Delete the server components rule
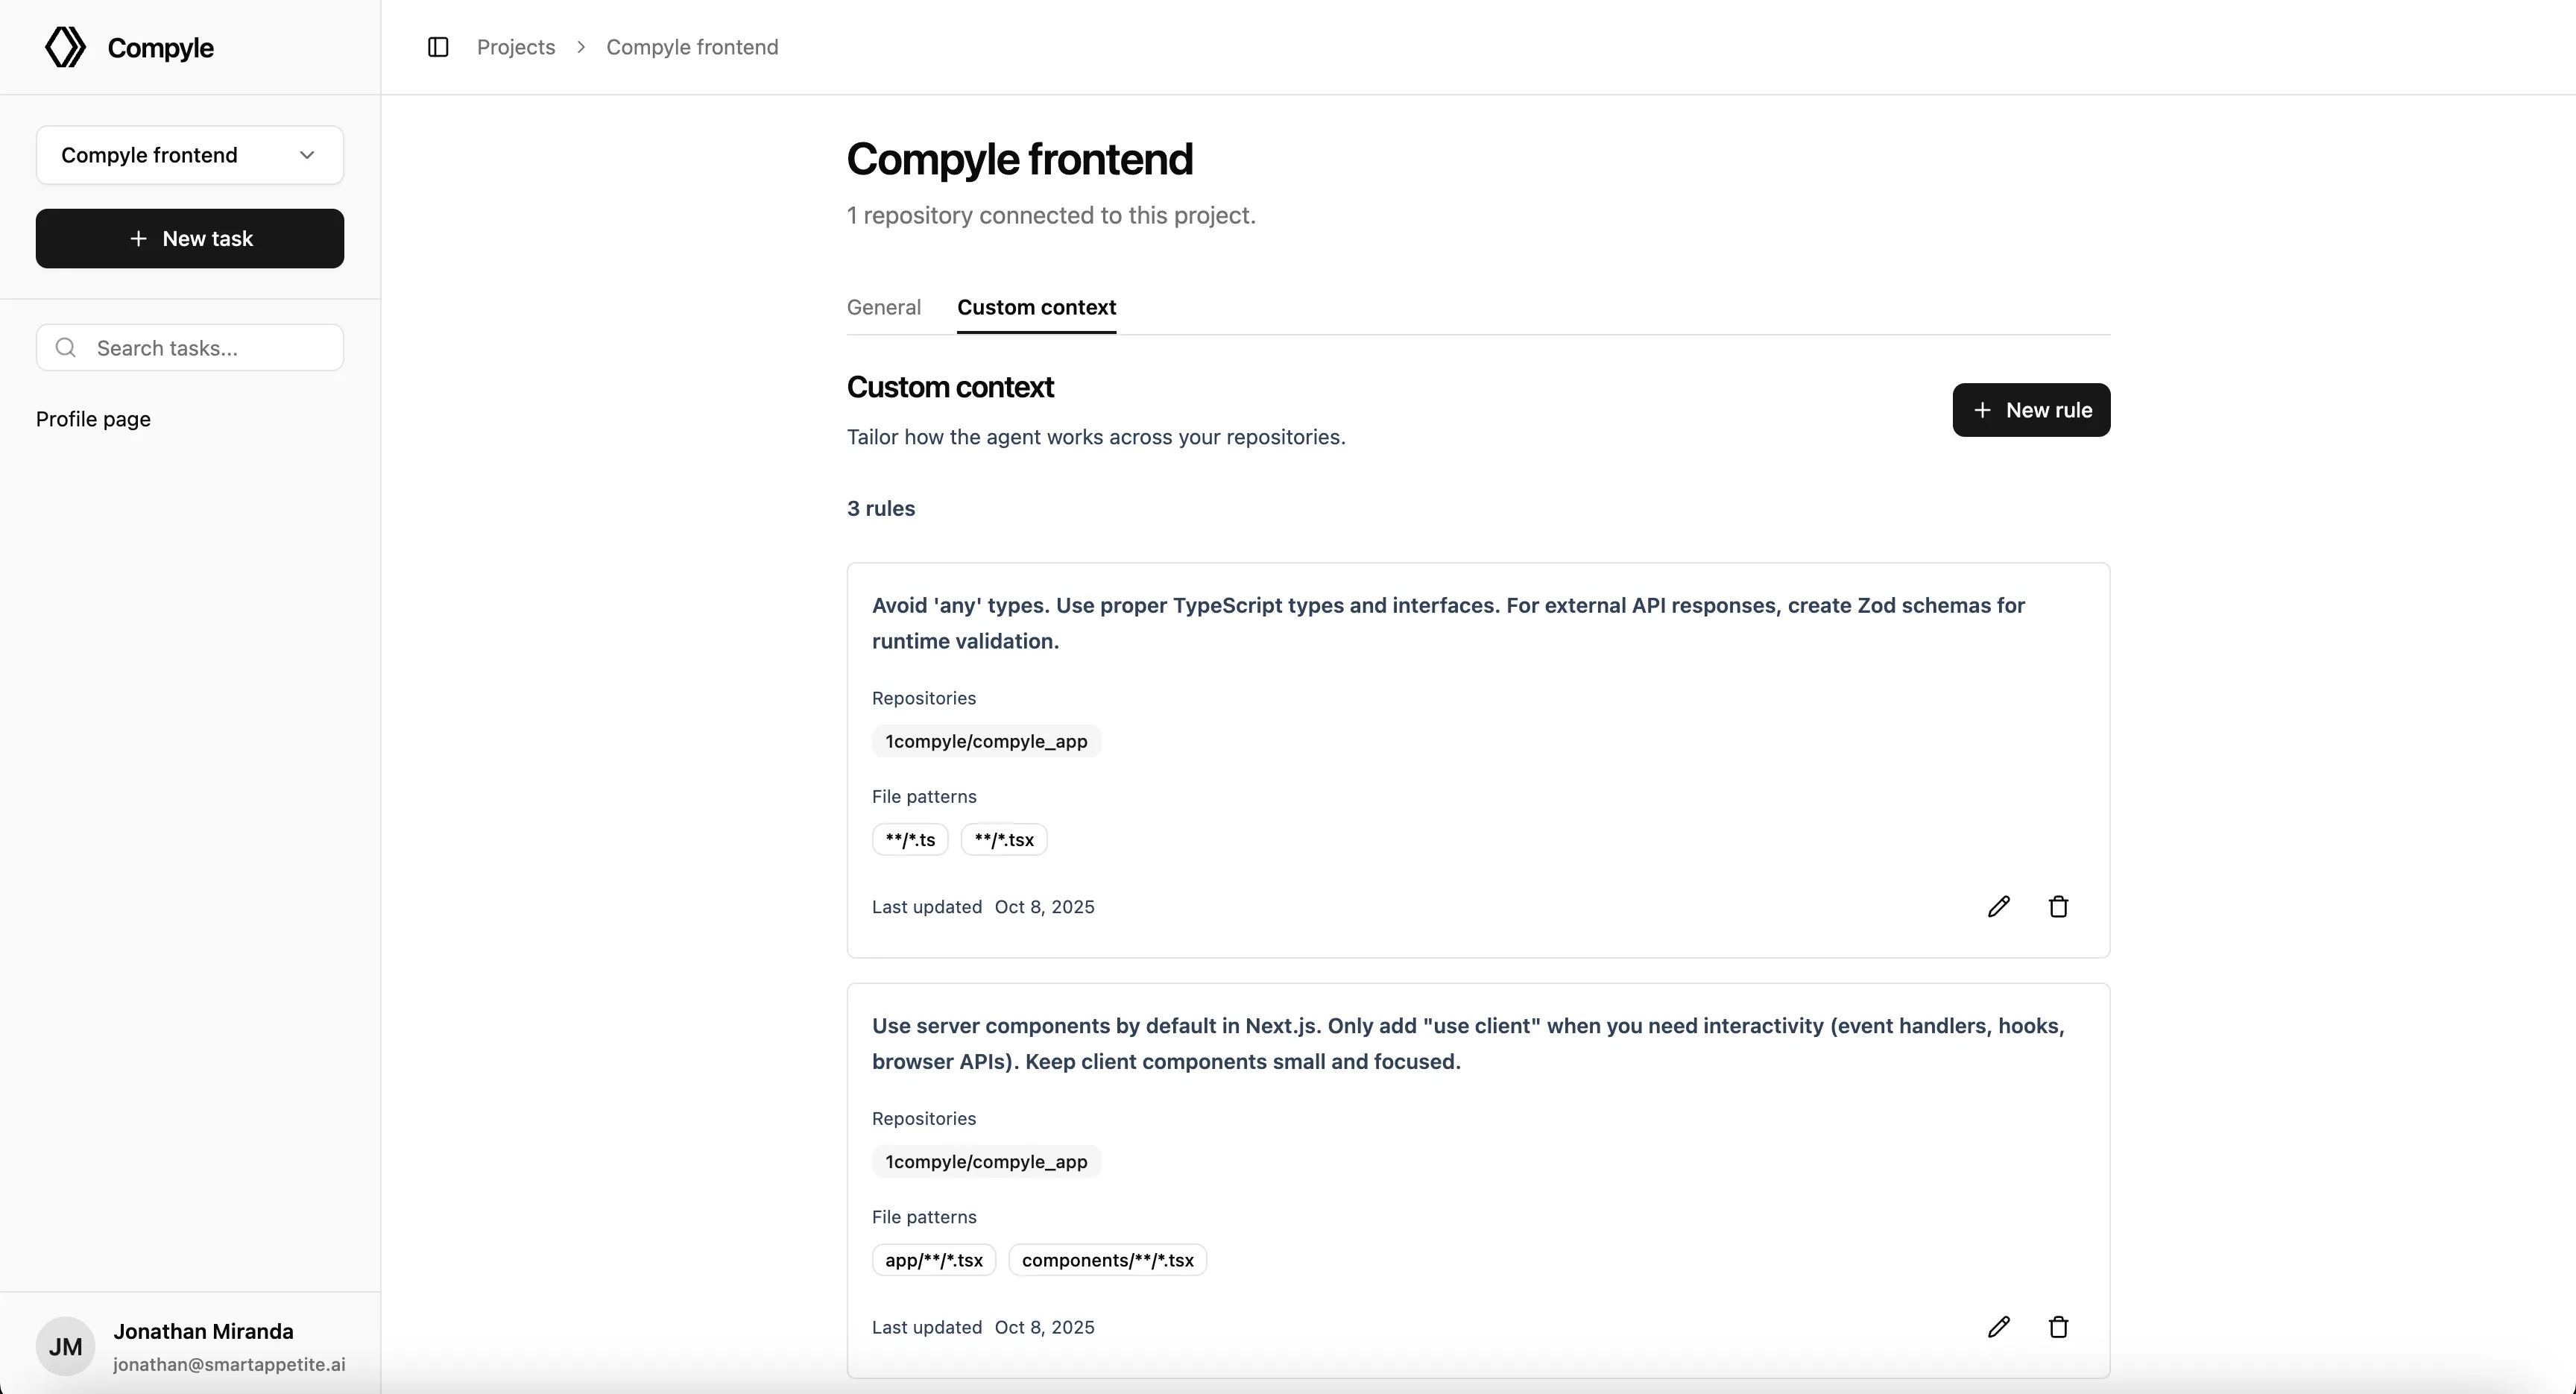 click(2058, 1327)
